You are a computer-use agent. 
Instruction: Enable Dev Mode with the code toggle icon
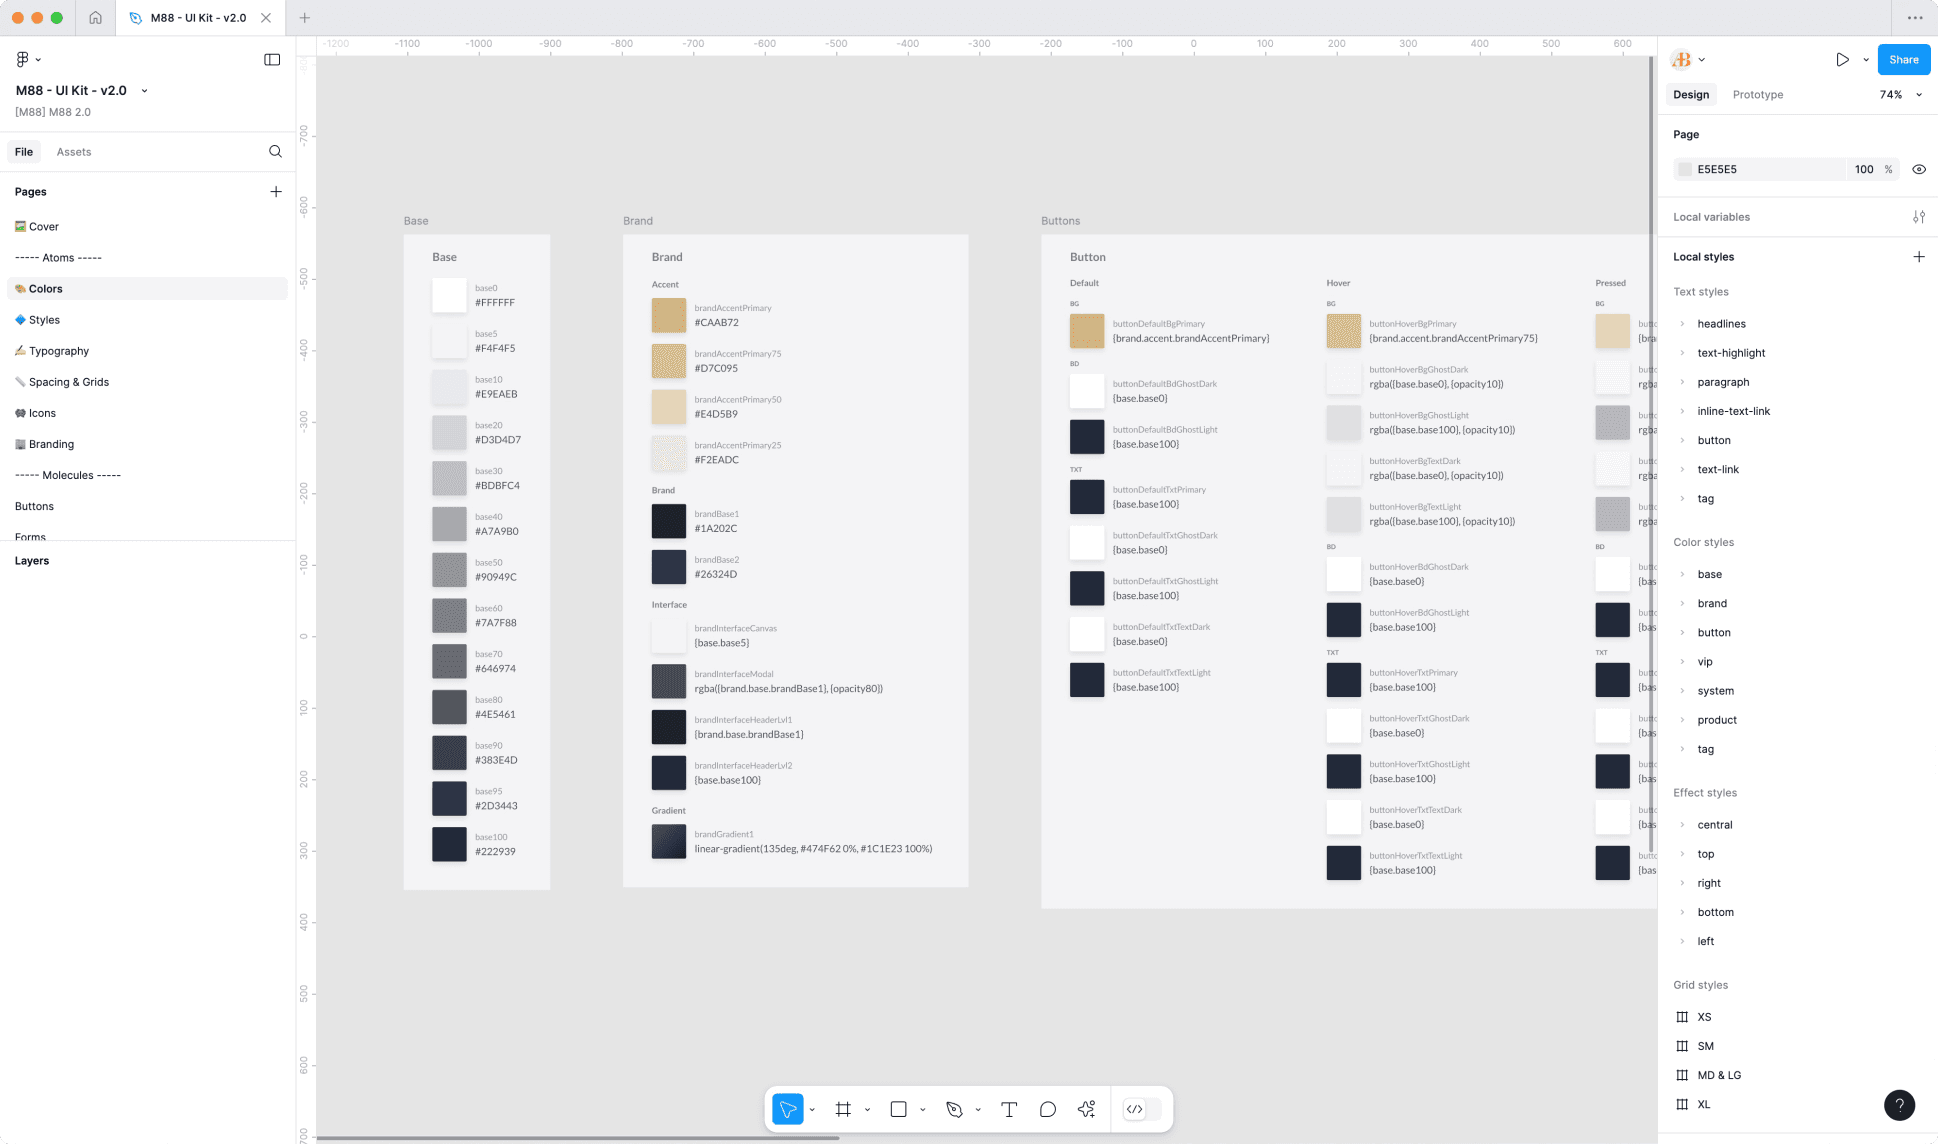tap(1136, 1109)
